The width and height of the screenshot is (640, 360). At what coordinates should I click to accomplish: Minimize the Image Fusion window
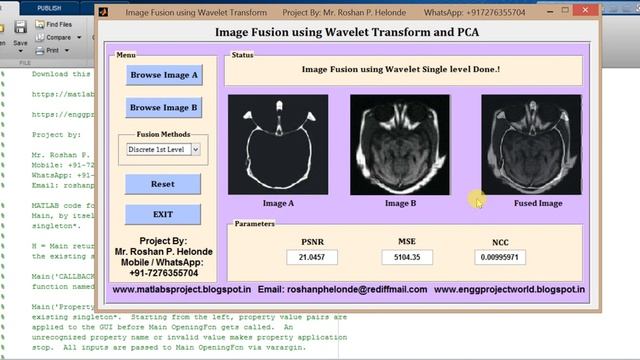pyautogui.click(x=550, y=12)
